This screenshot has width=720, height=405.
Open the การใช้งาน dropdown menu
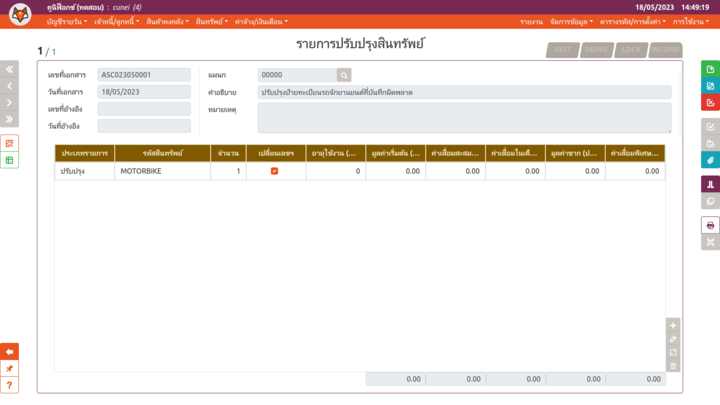(691, 22)
